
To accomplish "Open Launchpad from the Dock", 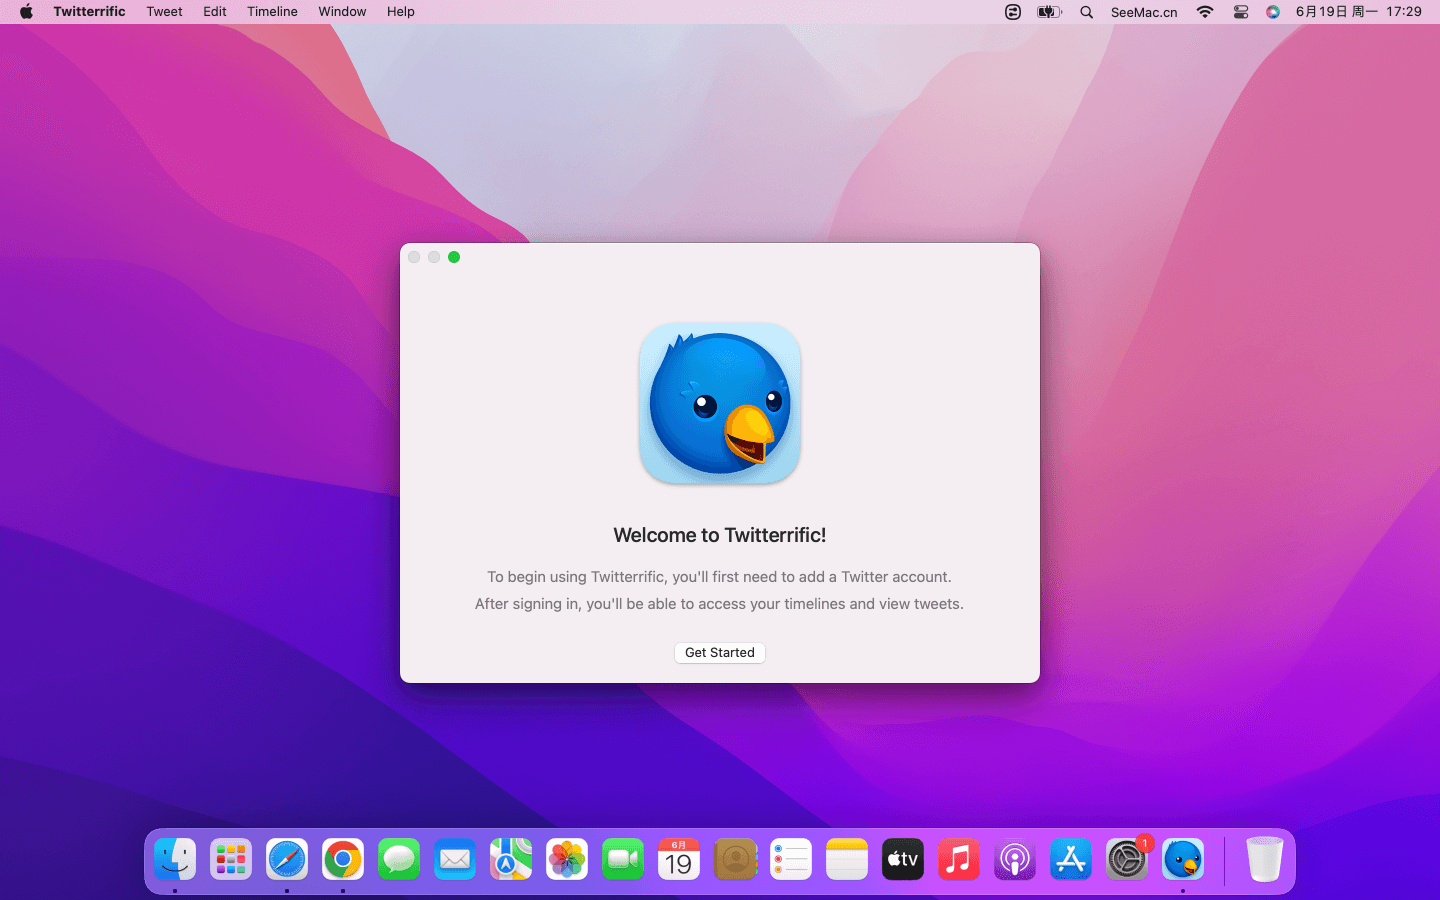I will [231, 859].
